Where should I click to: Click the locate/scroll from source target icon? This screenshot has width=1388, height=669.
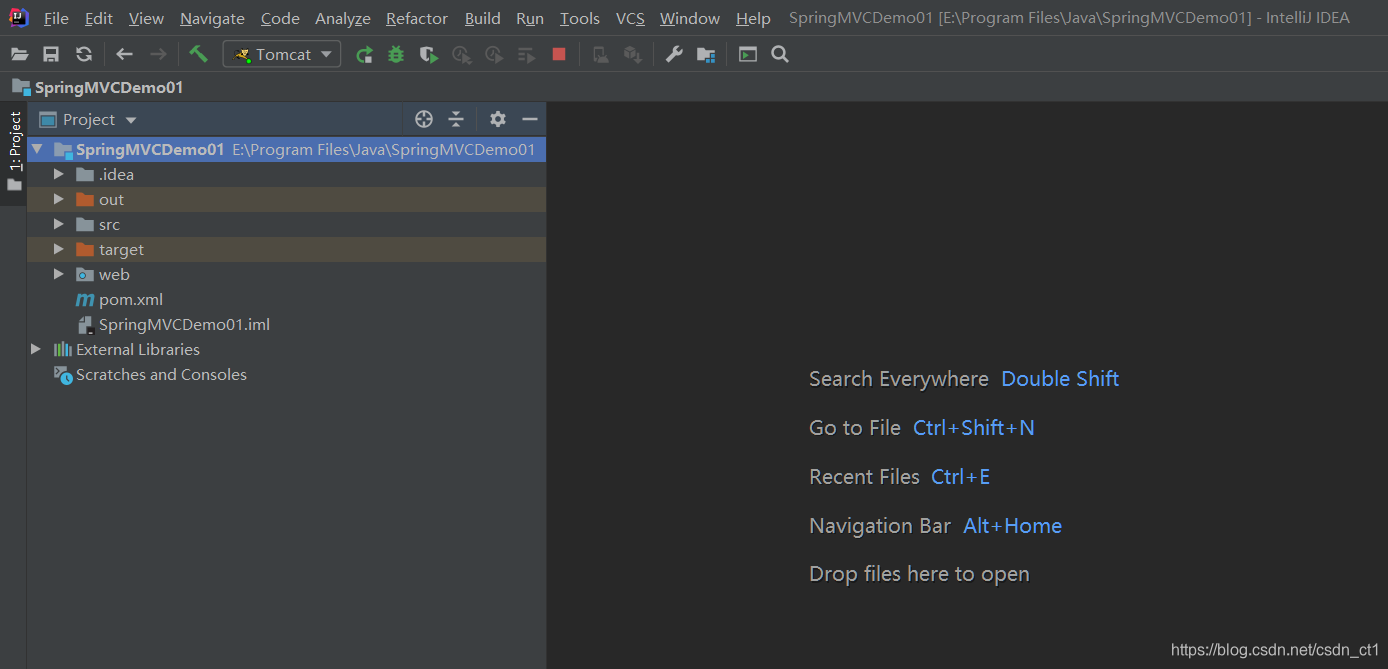coord(424,120)
